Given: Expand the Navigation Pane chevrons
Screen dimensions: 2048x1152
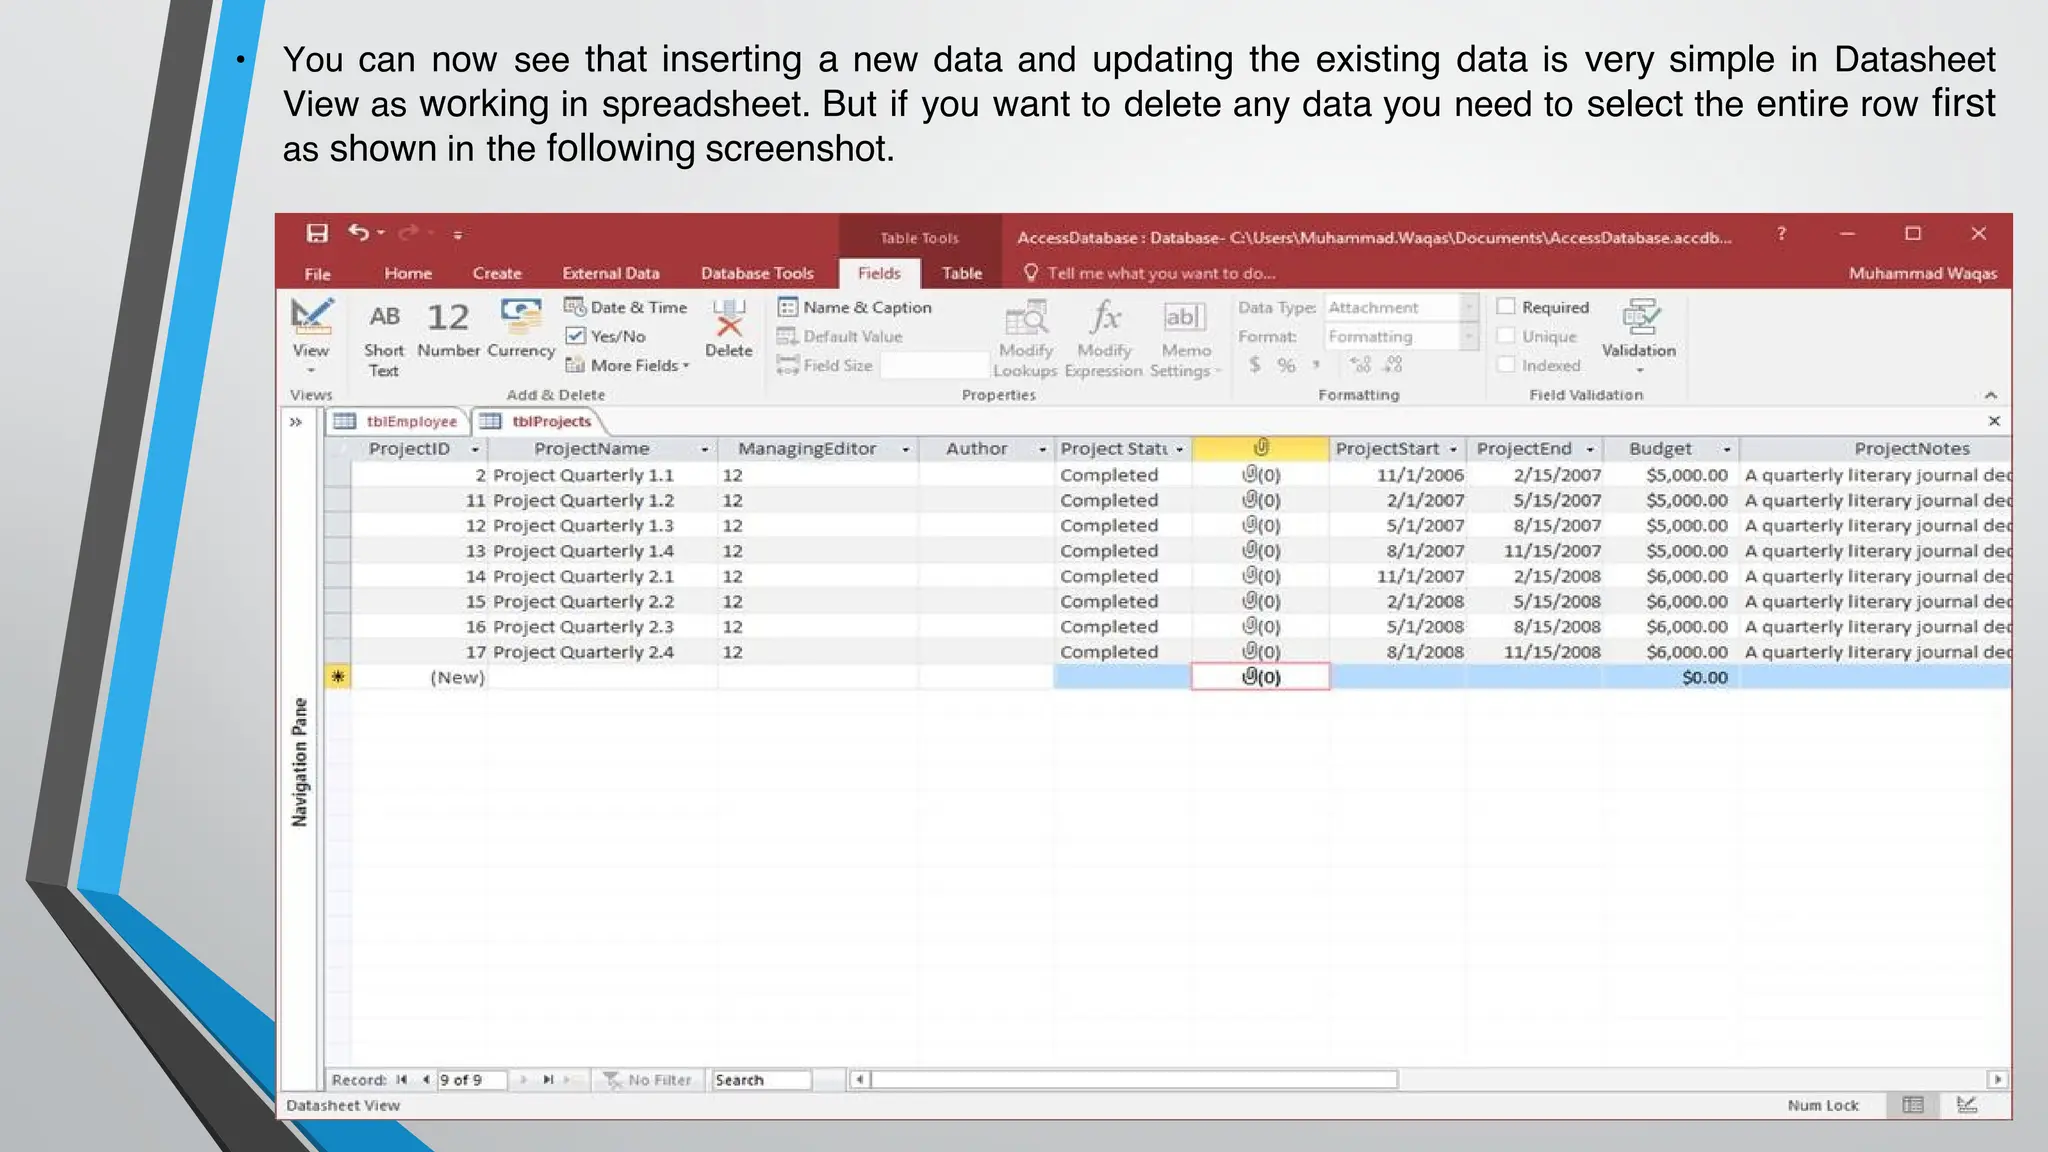Looking at the screenshot, I should (296, 421).
